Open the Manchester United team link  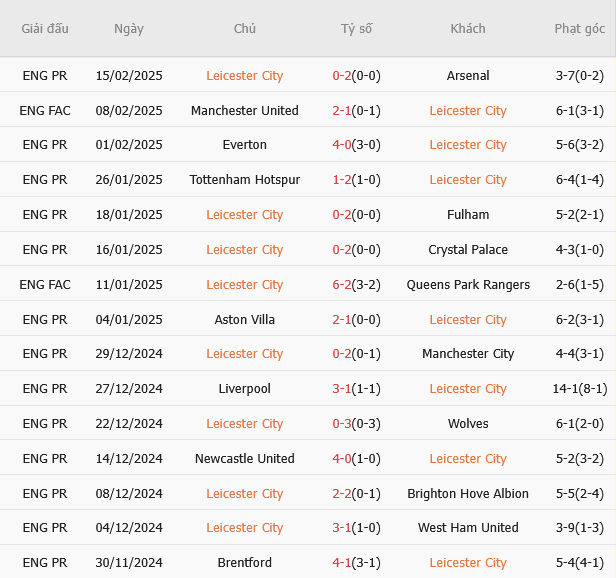[x=245, y=111]
